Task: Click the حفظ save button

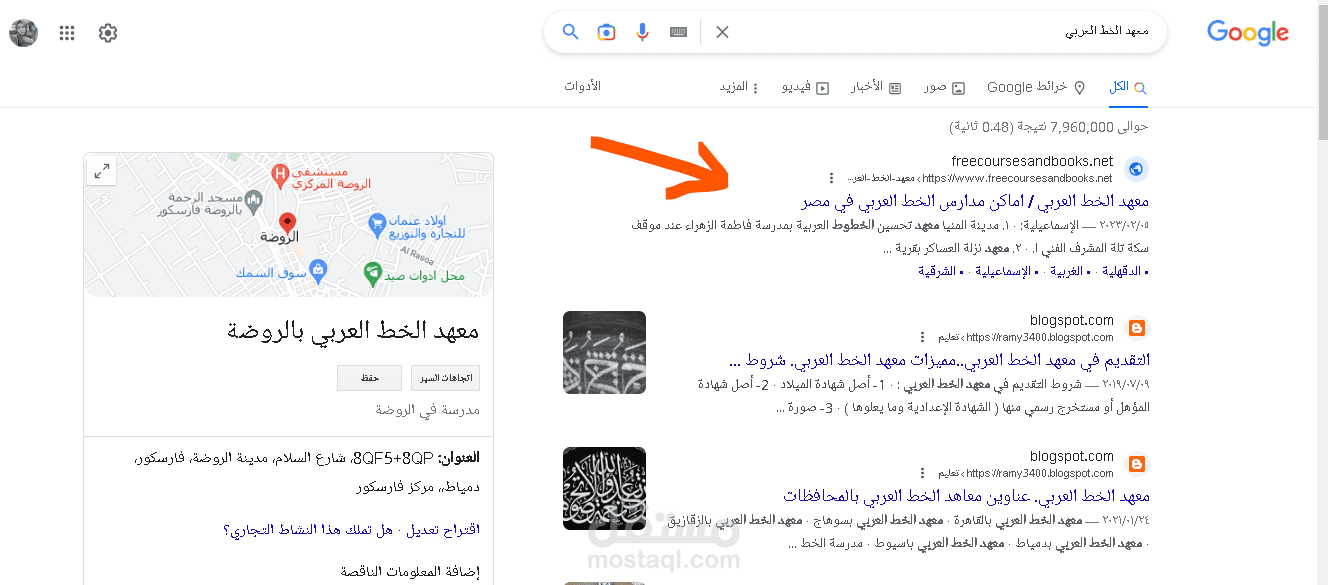Action: click(369, 378)
